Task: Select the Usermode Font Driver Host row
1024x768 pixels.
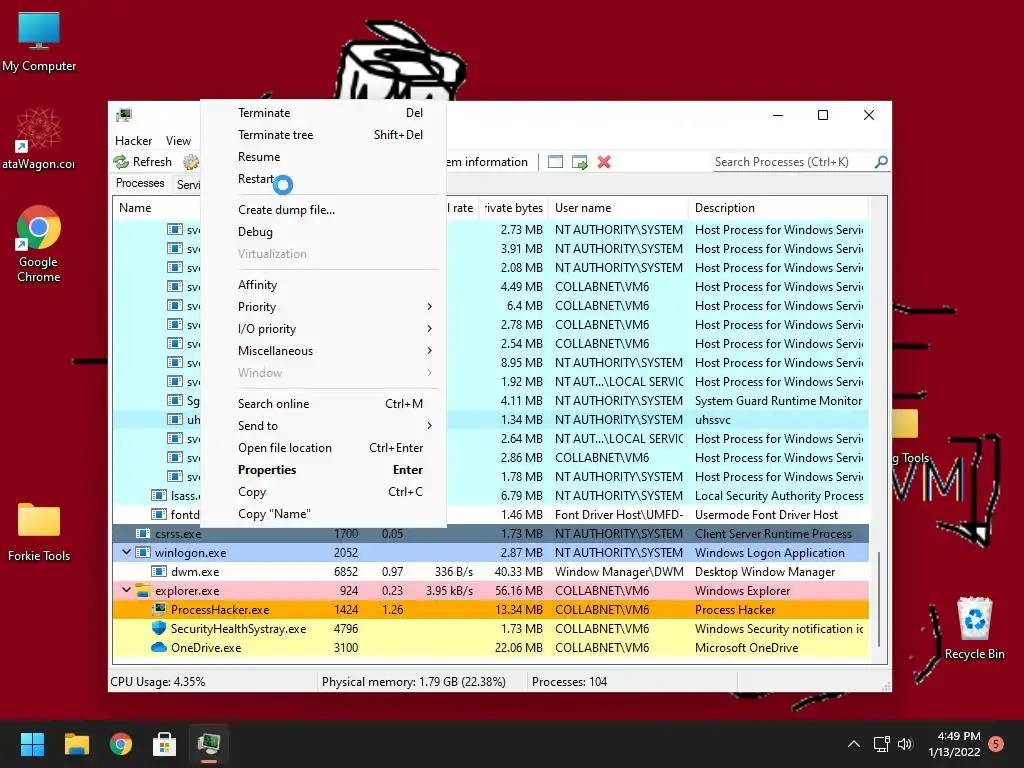Action: pos(490,515)
